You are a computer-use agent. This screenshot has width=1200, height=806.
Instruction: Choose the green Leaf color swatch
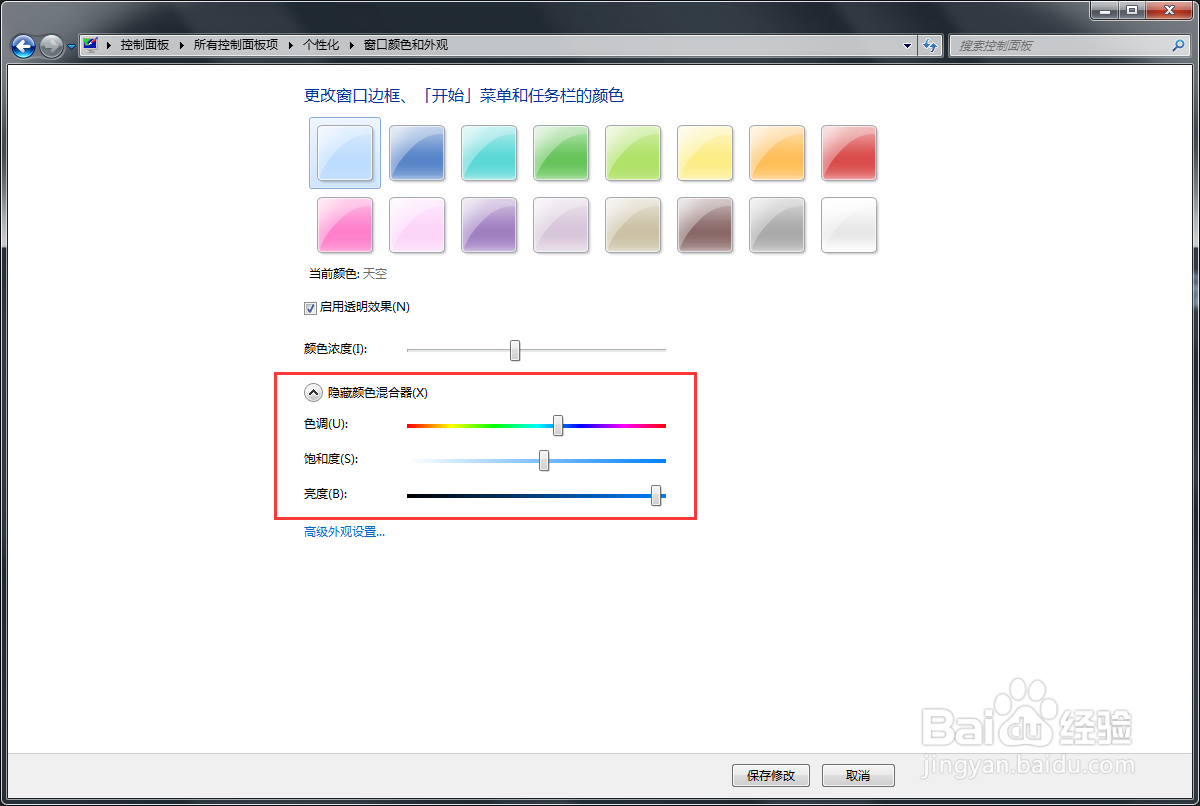tap(561, 153)
